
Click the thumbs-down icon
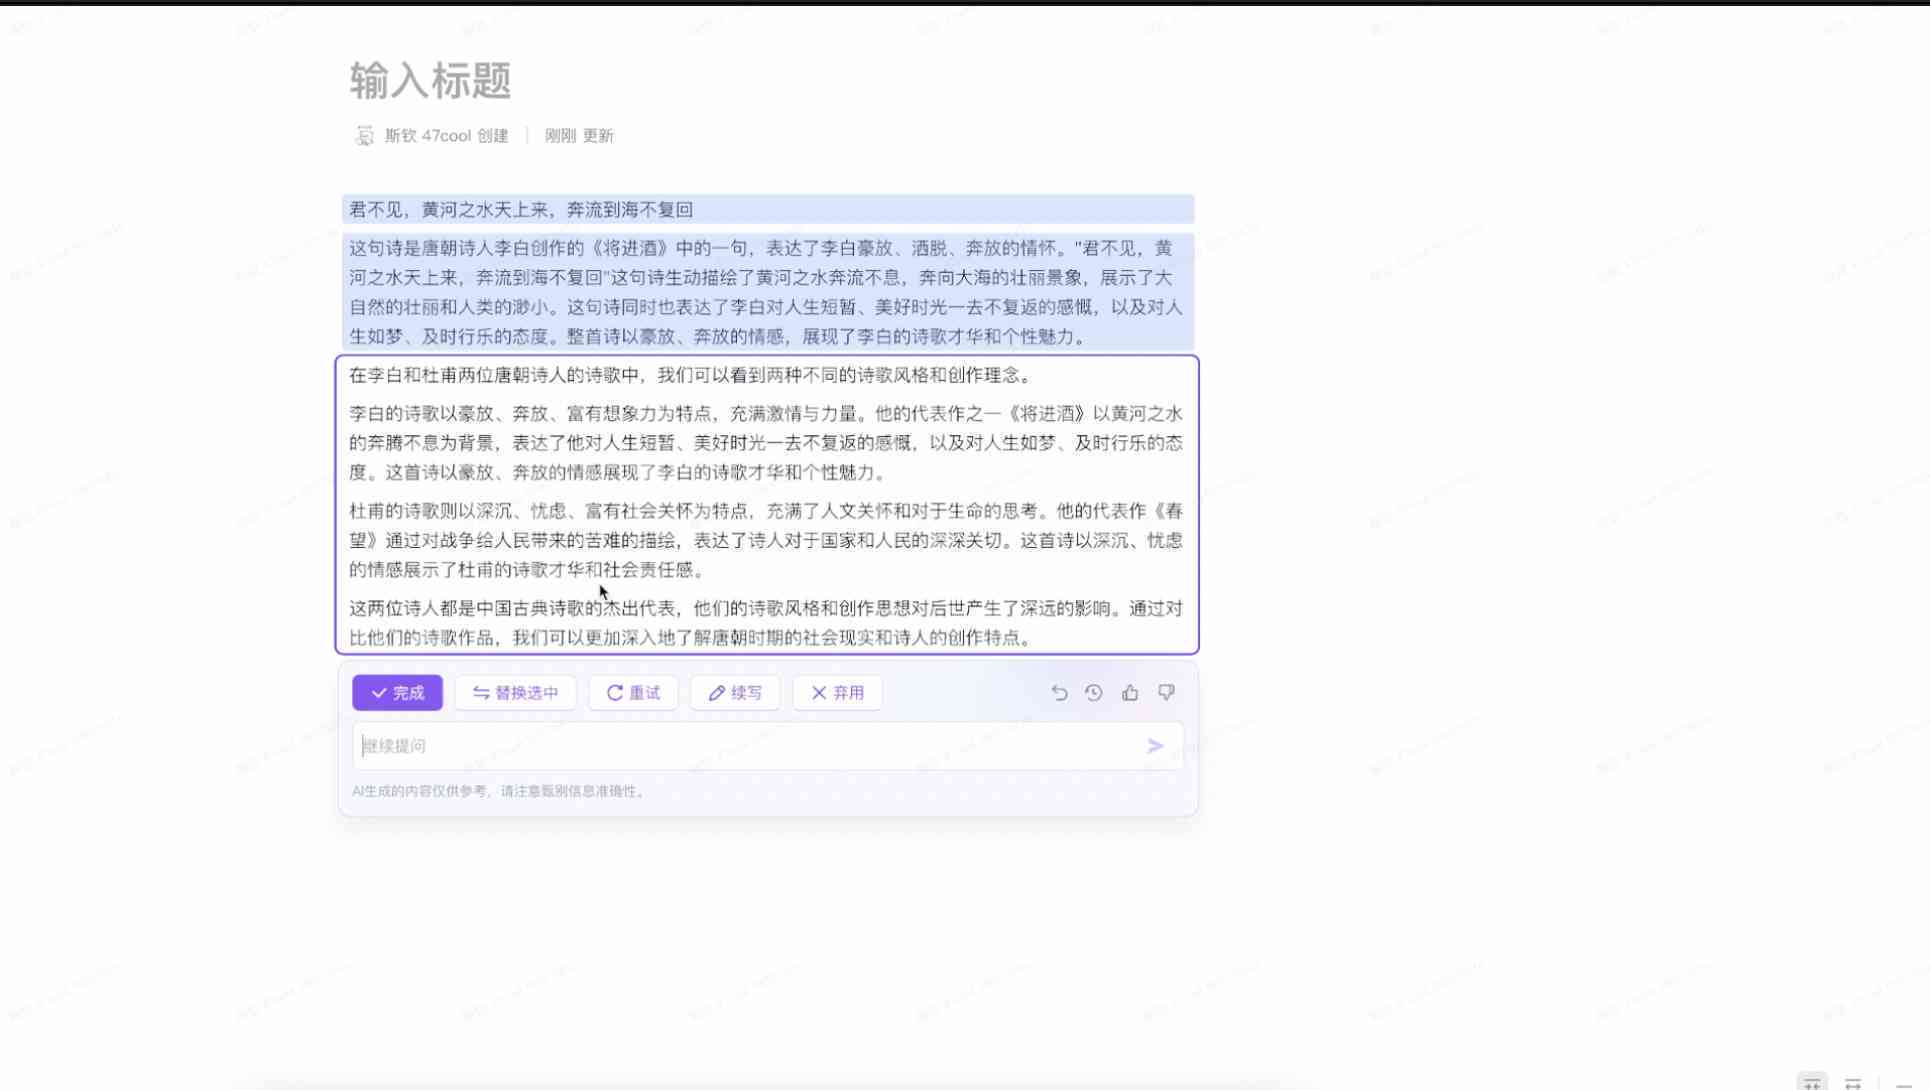click(x=1166, y=693)
